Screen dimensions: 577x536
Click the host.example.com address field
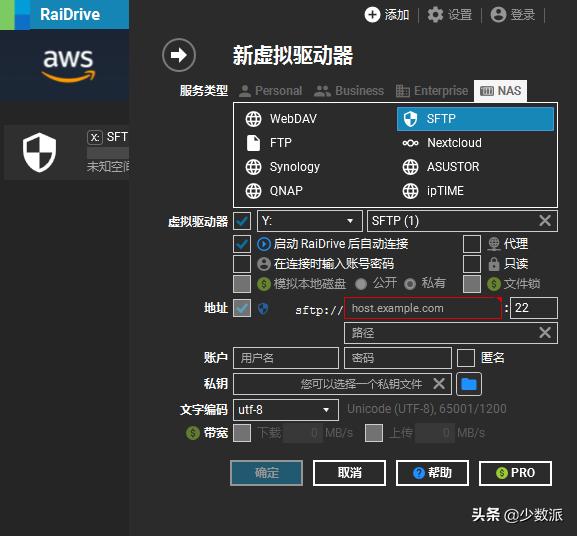(422, 308)
